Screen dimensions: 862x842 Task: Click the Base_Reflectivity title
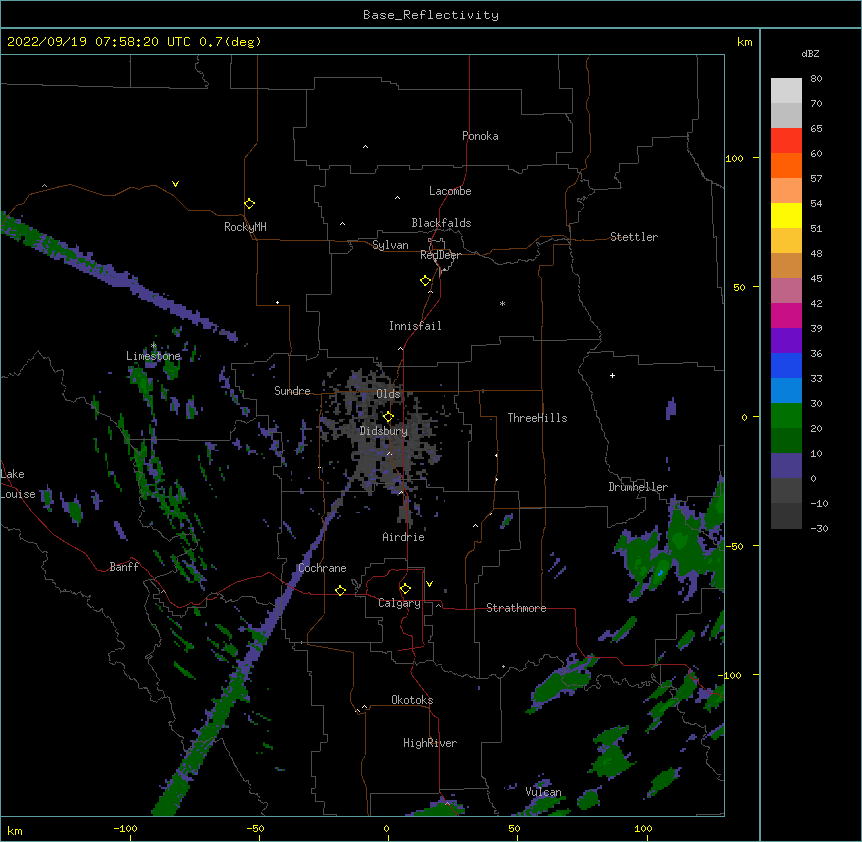coord(431,15)
